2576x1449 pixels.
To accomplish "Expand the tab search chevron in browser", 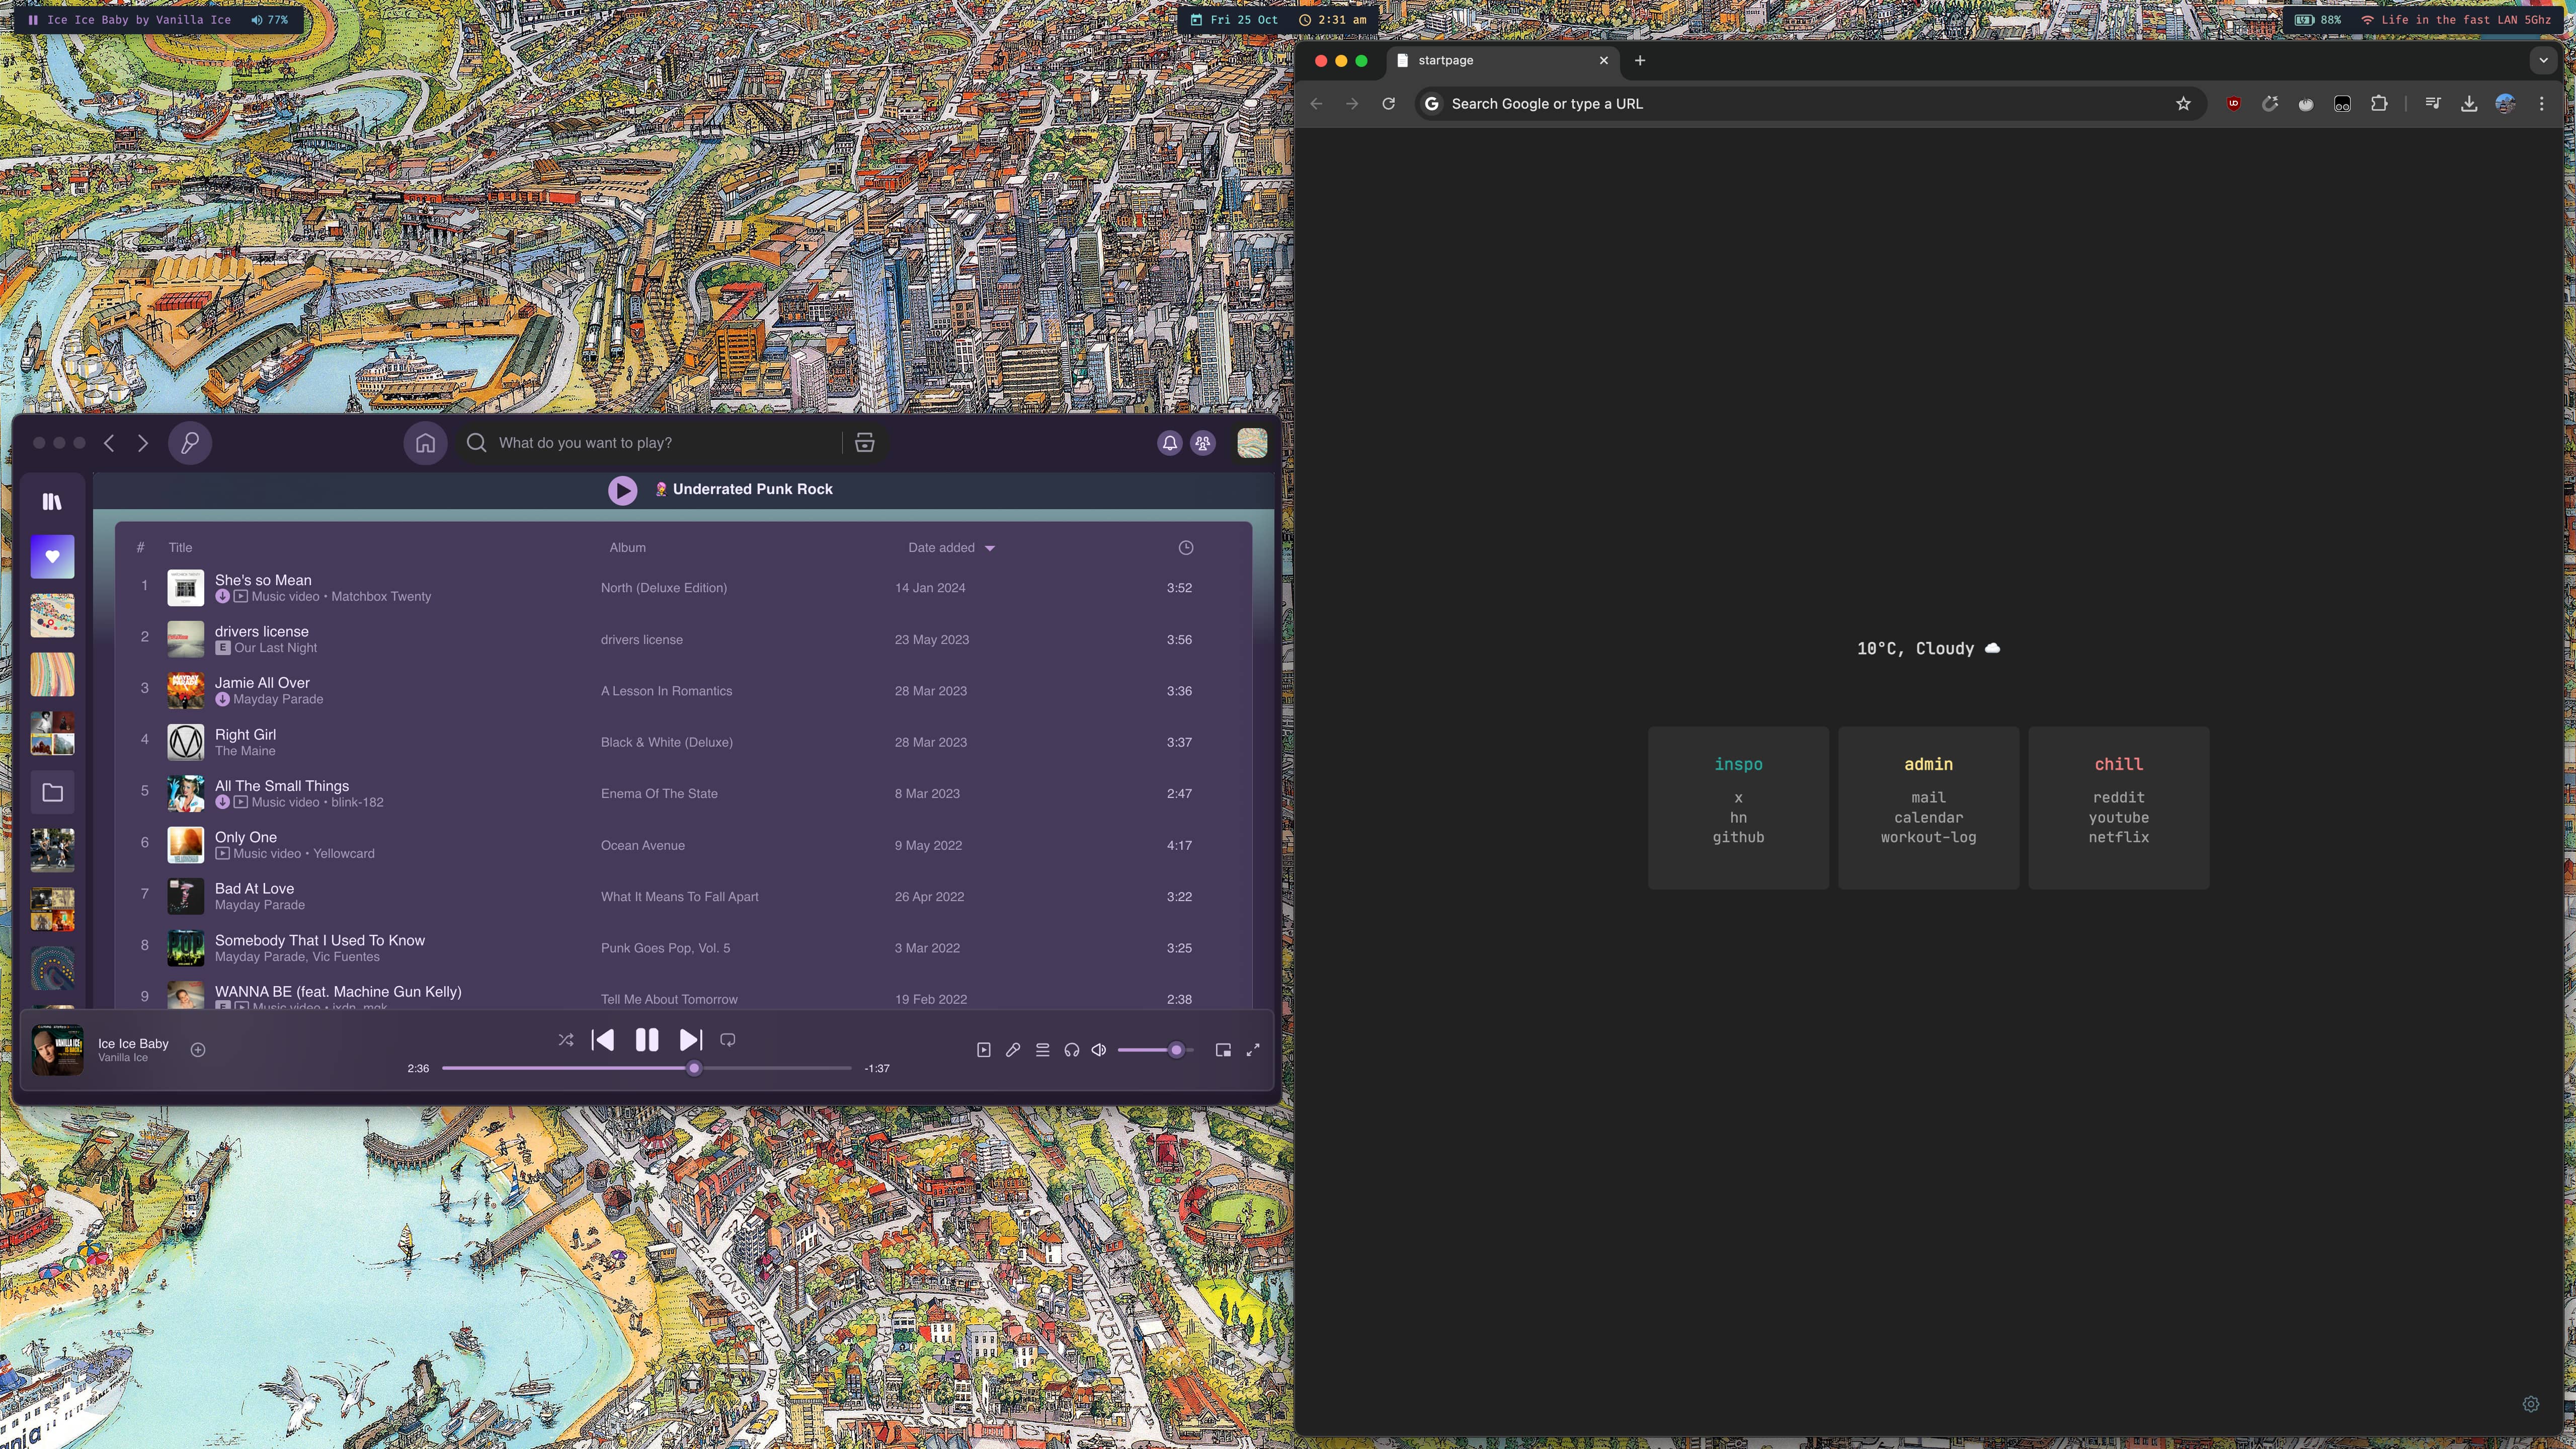I will (2543, 61).
